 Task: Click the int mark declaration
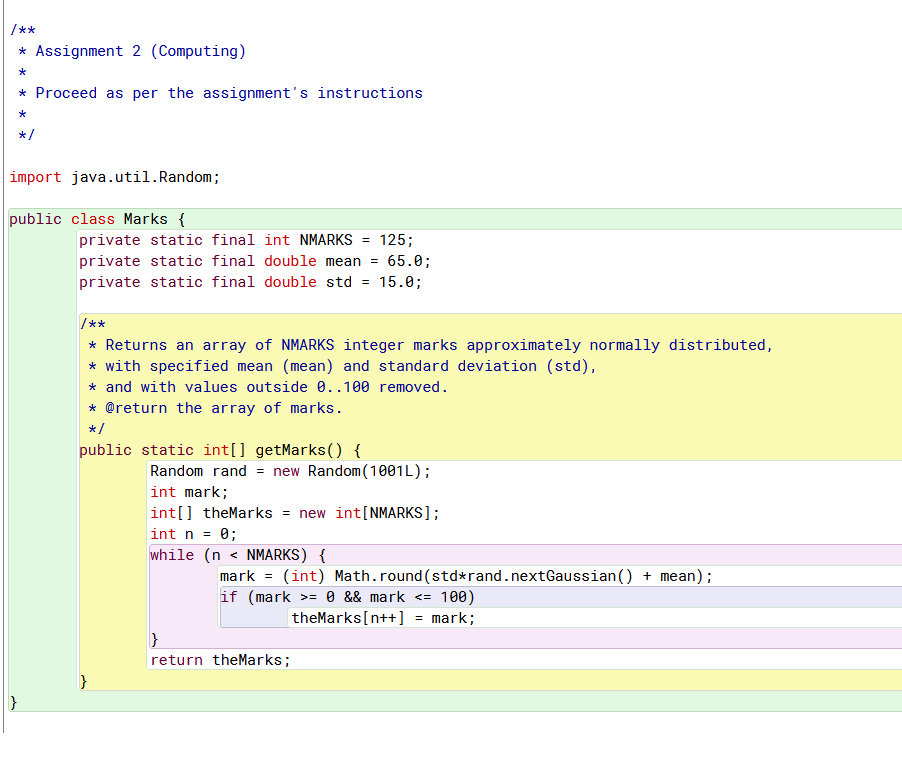185,491
